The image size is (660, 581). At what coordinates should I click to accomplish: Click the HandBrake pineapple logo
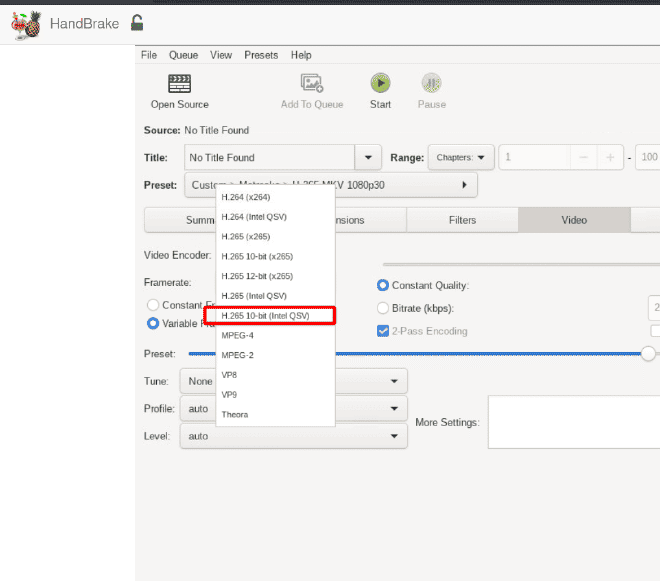pyautogui.click(x=26, y=25)
